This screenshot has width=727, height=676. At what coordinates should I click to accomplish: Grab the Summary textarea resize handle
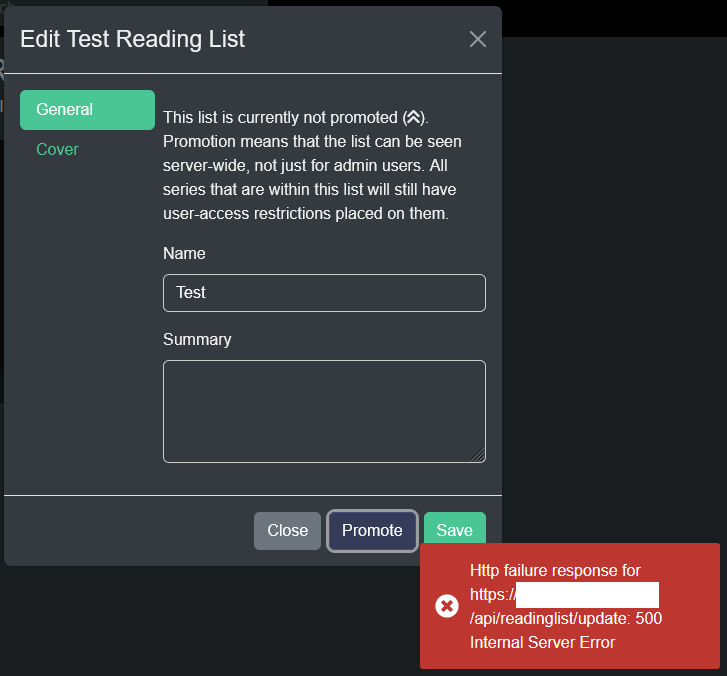point(478,456)
